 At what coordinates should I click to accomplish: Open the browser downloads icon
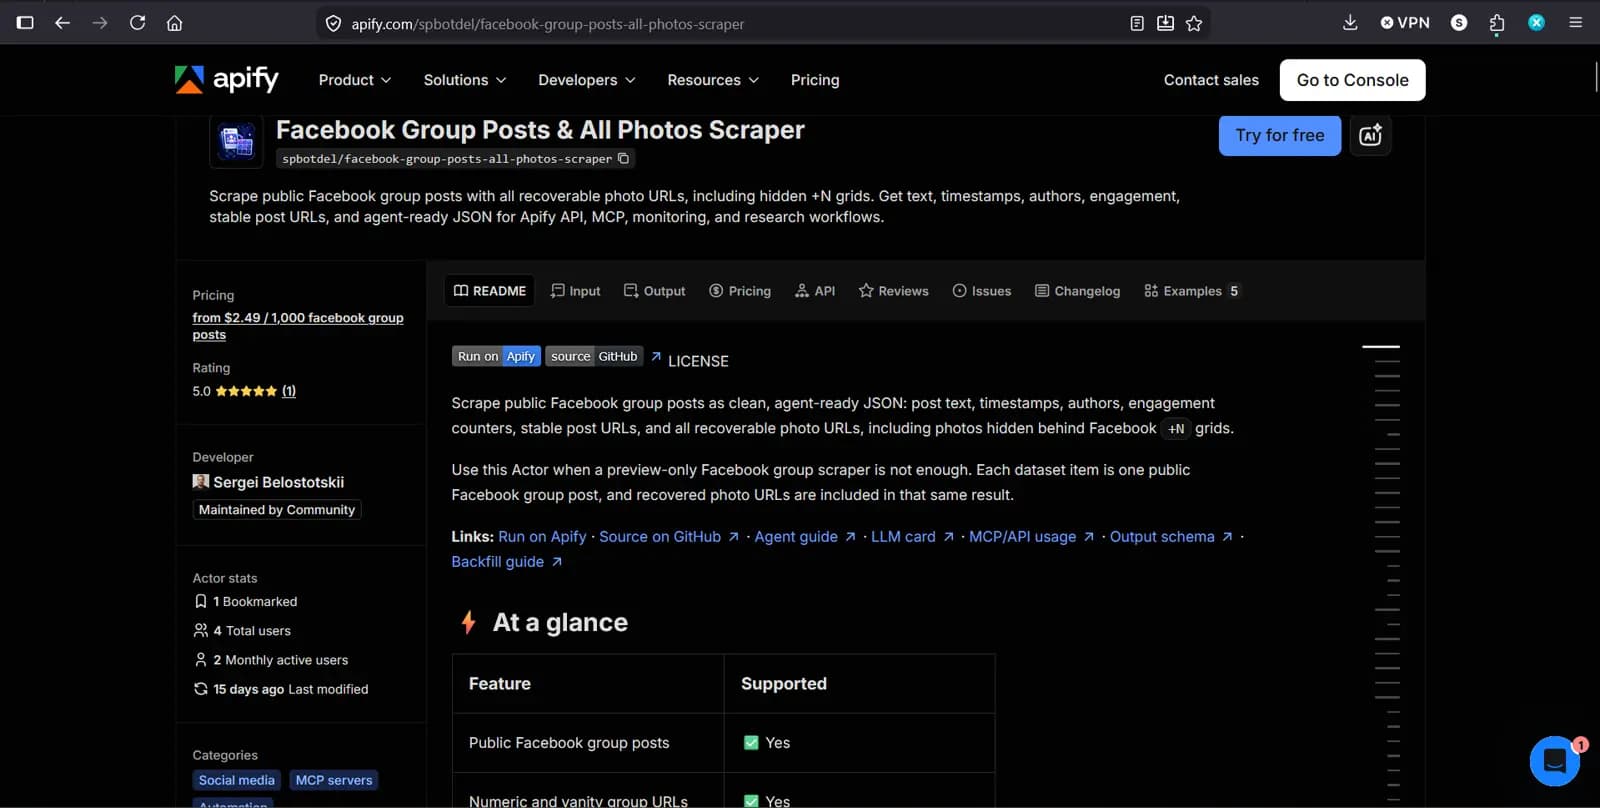point(1350,23)
